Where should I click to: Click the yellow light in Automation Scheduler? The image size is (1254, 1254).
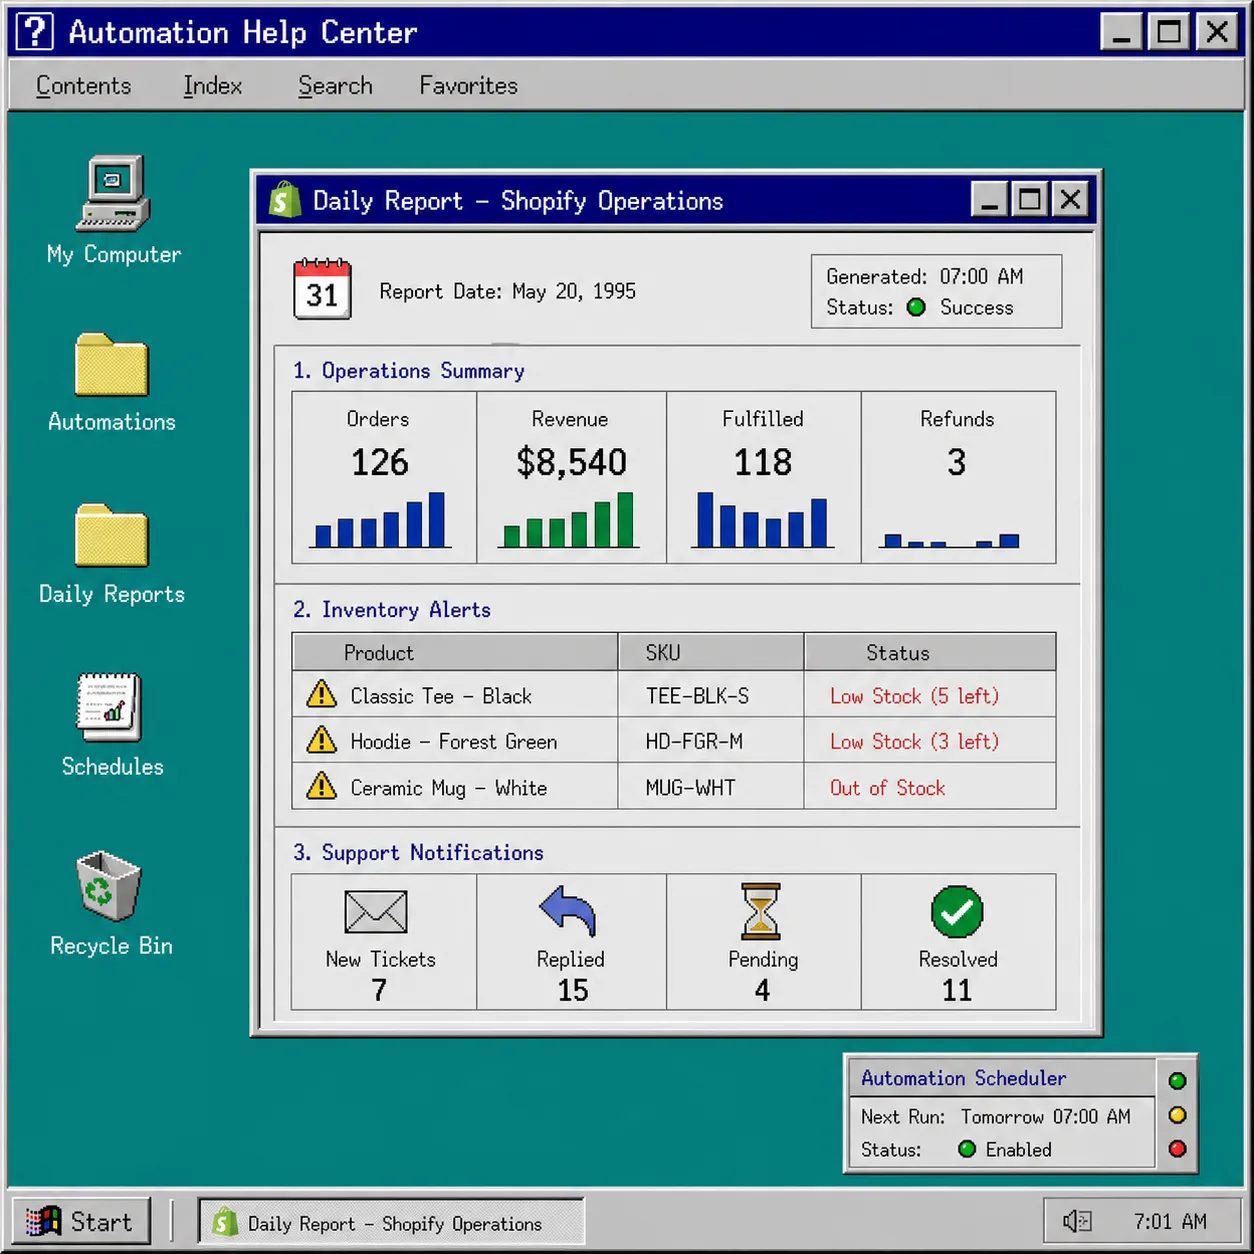1177,1115
